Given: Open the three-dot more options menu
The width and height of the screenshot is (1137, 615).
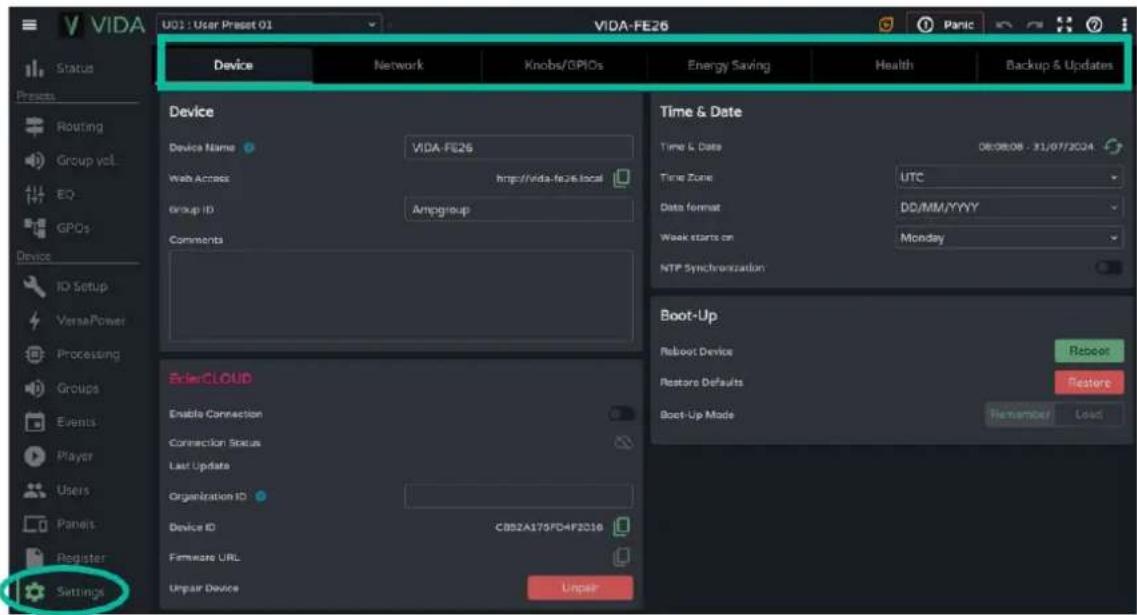Looking at the screenshot, I should [x=1124, y=25].
